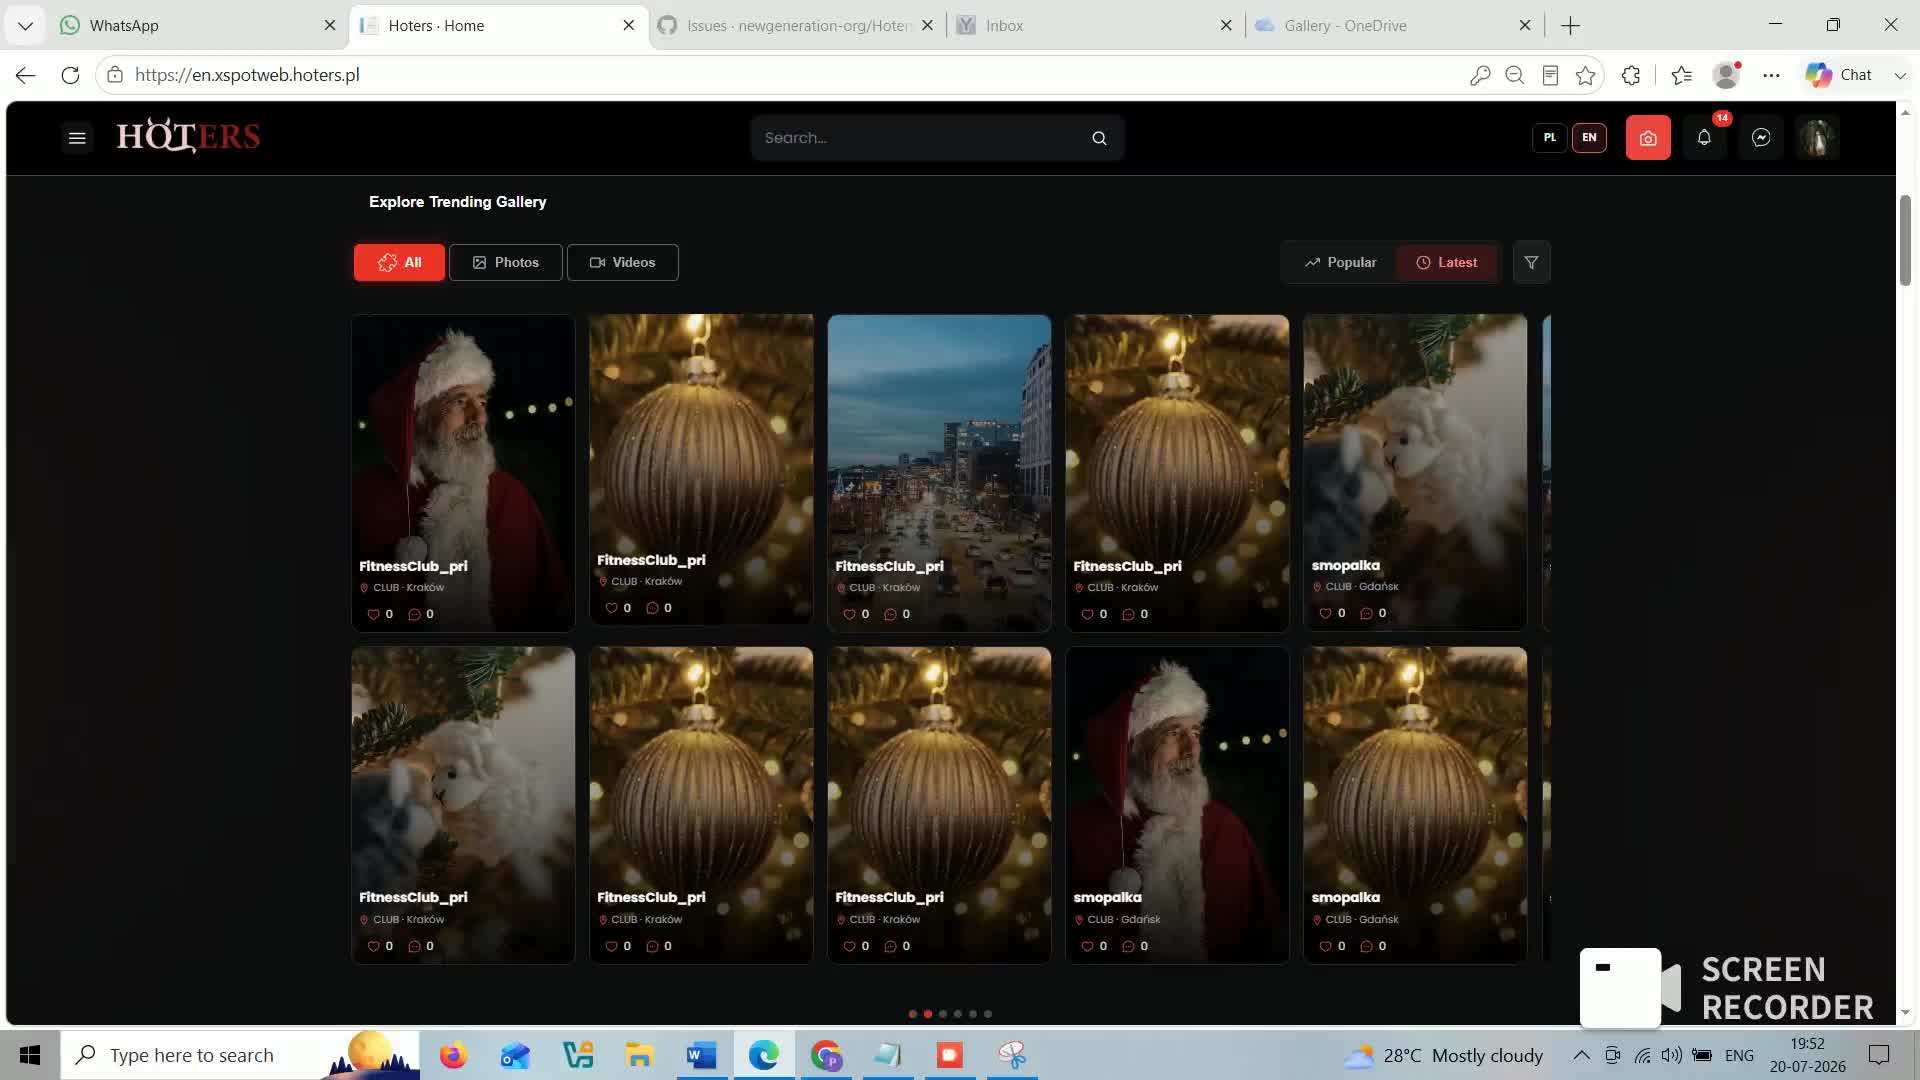The width and height of the screenshot is (1920, 1080).
Task: Go to the first carousel page dot
Action: (x=912, y=1014)
